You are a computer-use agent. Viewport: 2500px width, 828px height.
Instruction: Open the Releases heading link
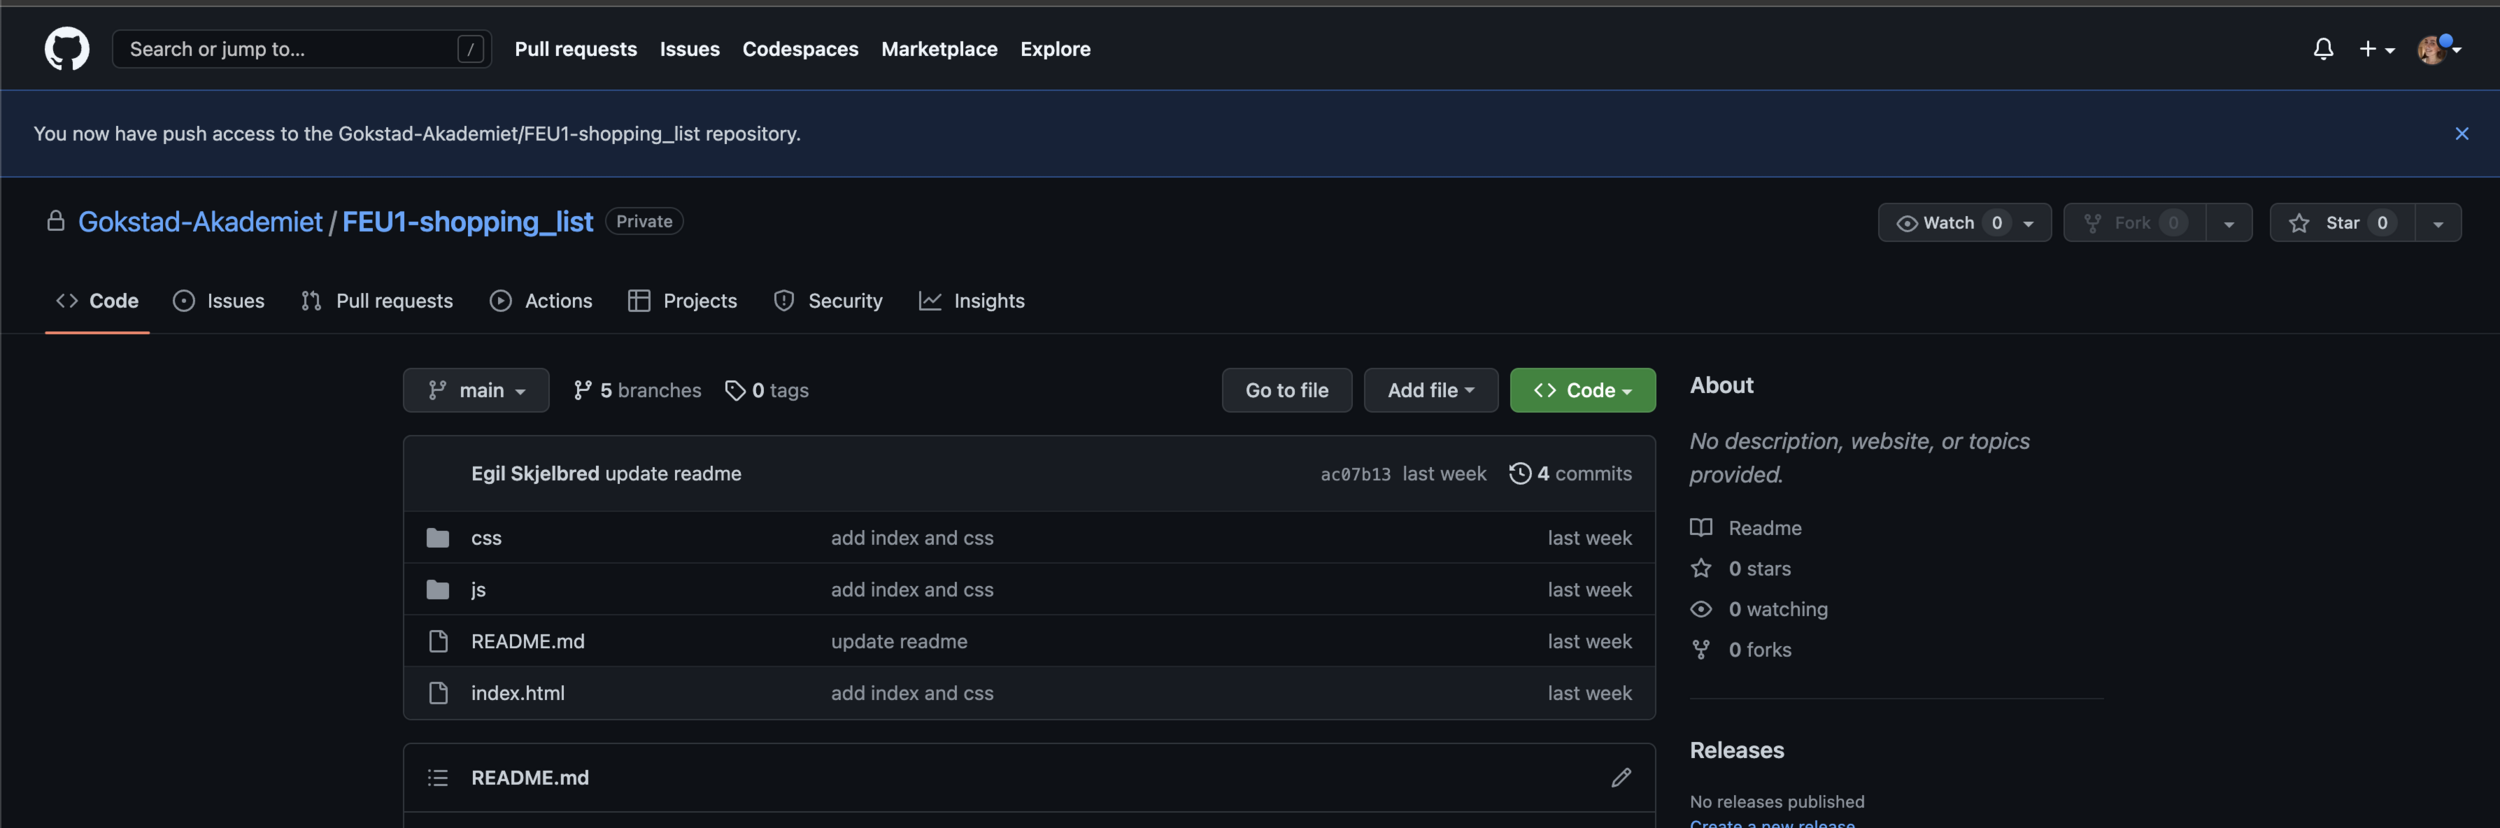tap(1737, 750)
